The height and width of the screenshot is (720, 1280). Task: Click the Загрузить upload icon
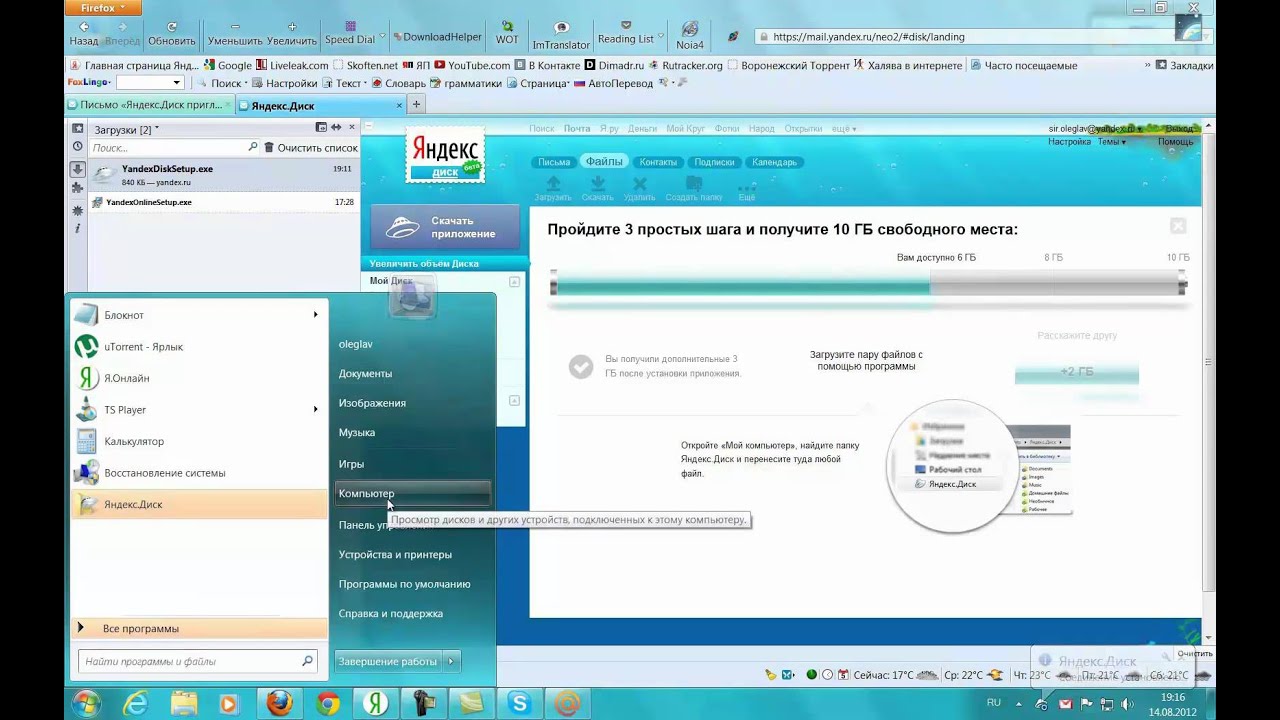pyautogui.click(x=553, y=189)
